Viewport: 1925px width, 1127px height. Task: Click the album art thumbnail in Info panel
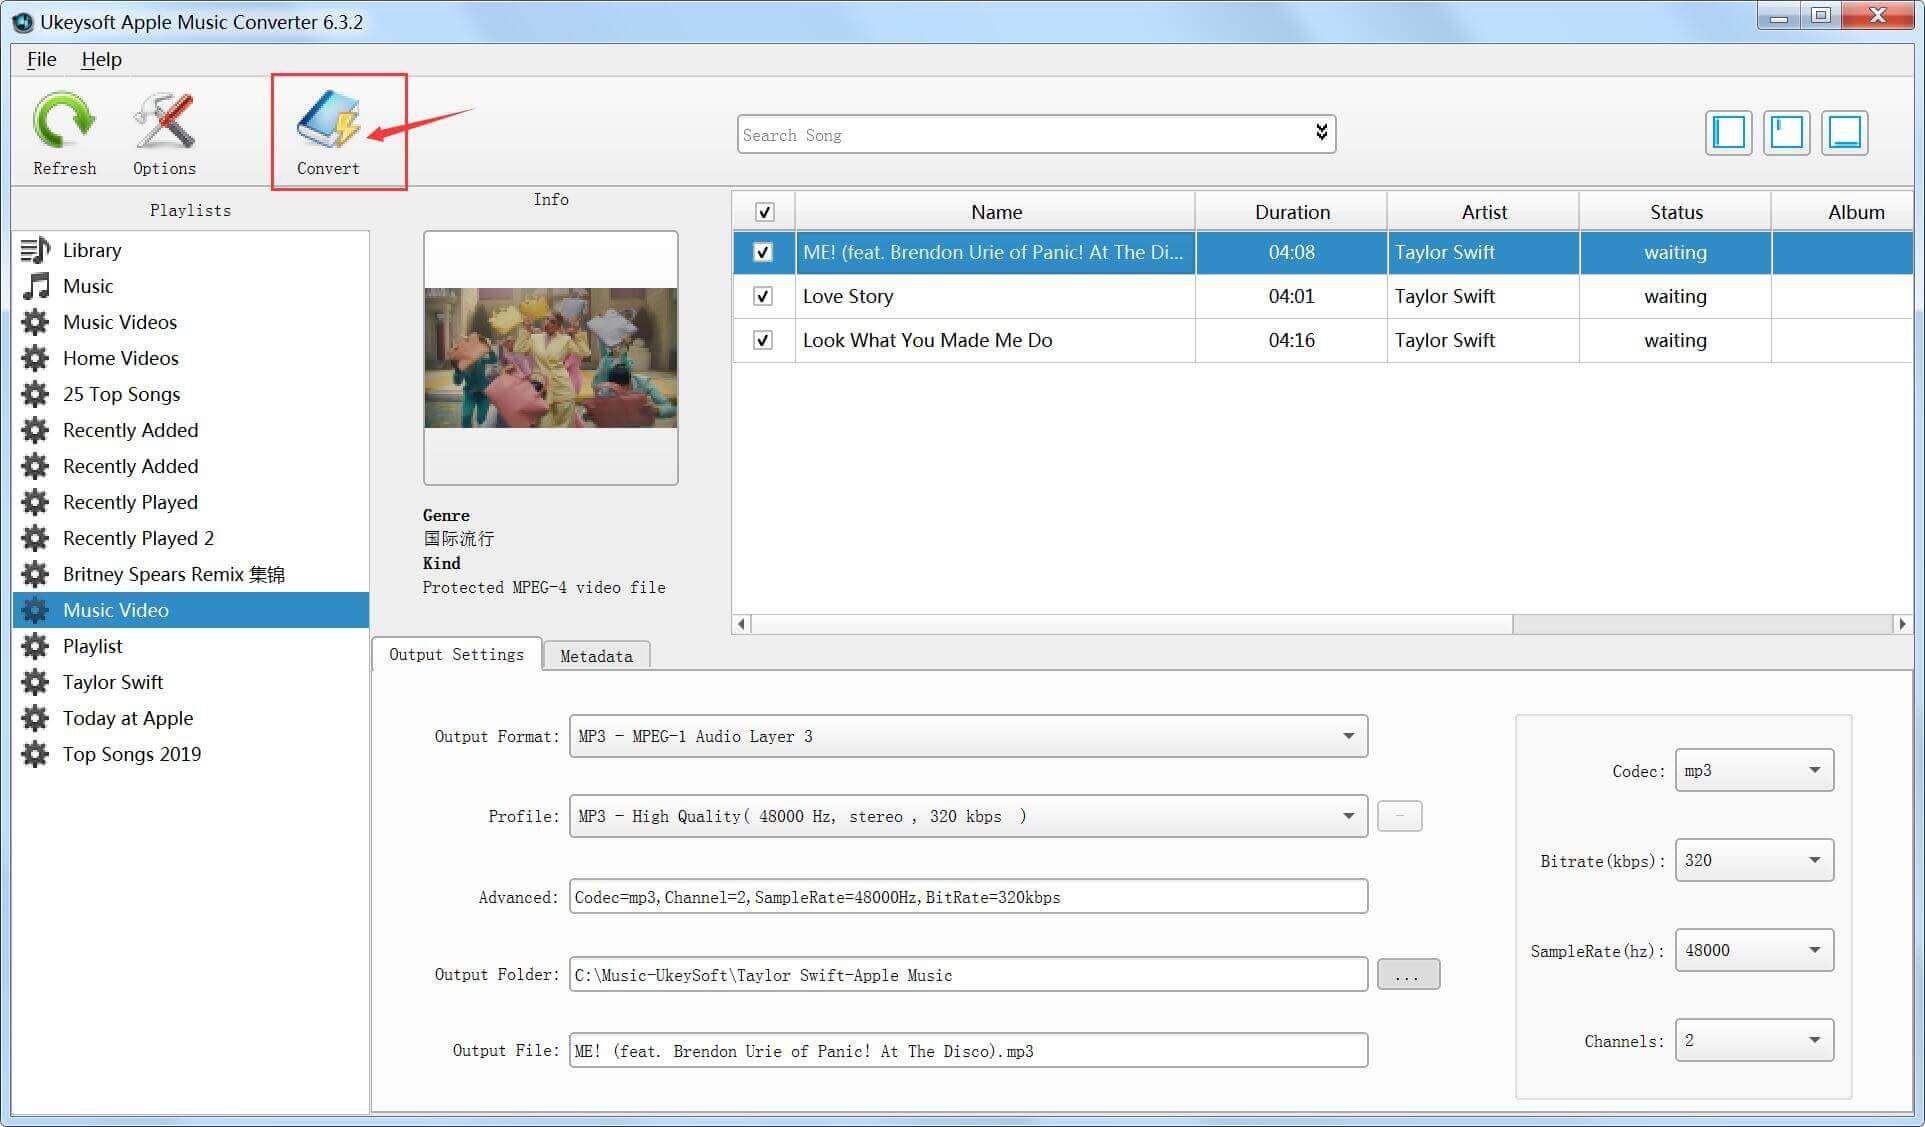pos(550,358)
